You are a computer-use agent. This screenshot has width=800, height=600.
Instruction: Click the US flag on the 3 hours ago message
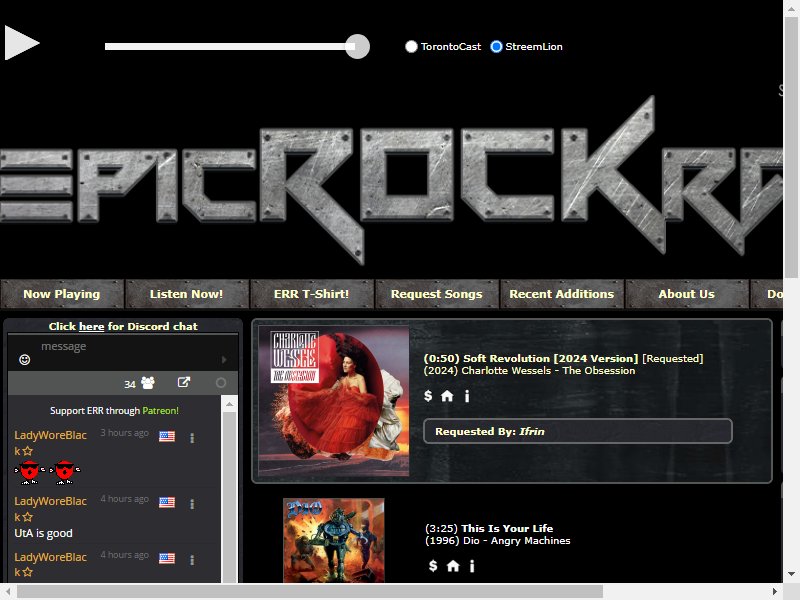tap(167, 436)
